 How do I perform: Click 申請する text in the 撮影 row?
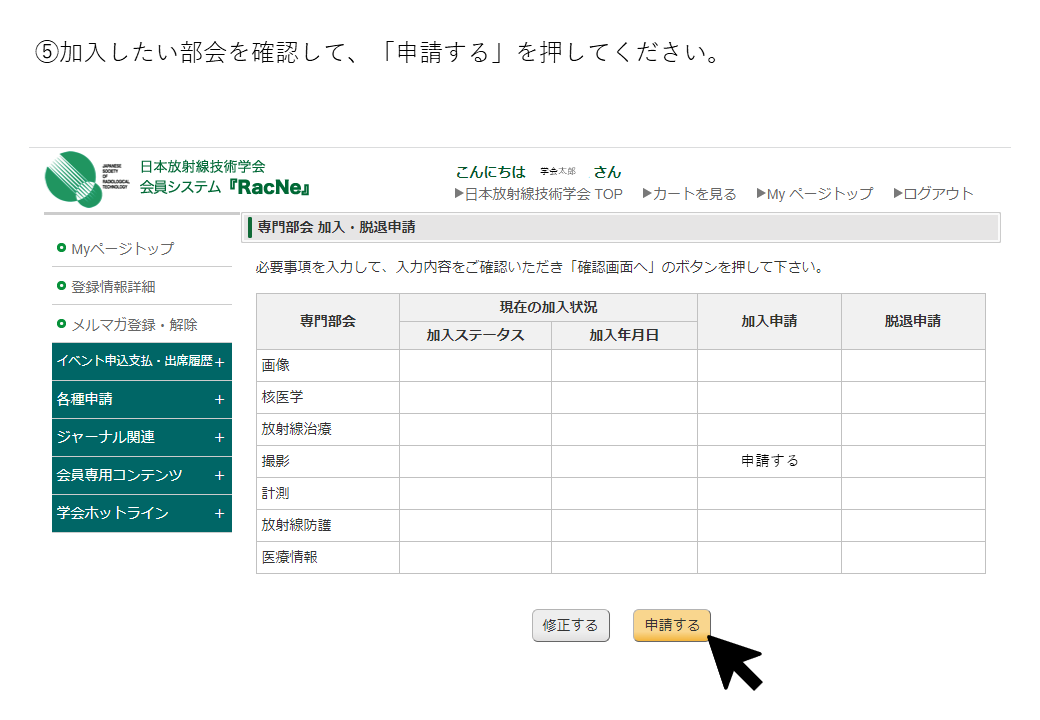tap(769, 461)
